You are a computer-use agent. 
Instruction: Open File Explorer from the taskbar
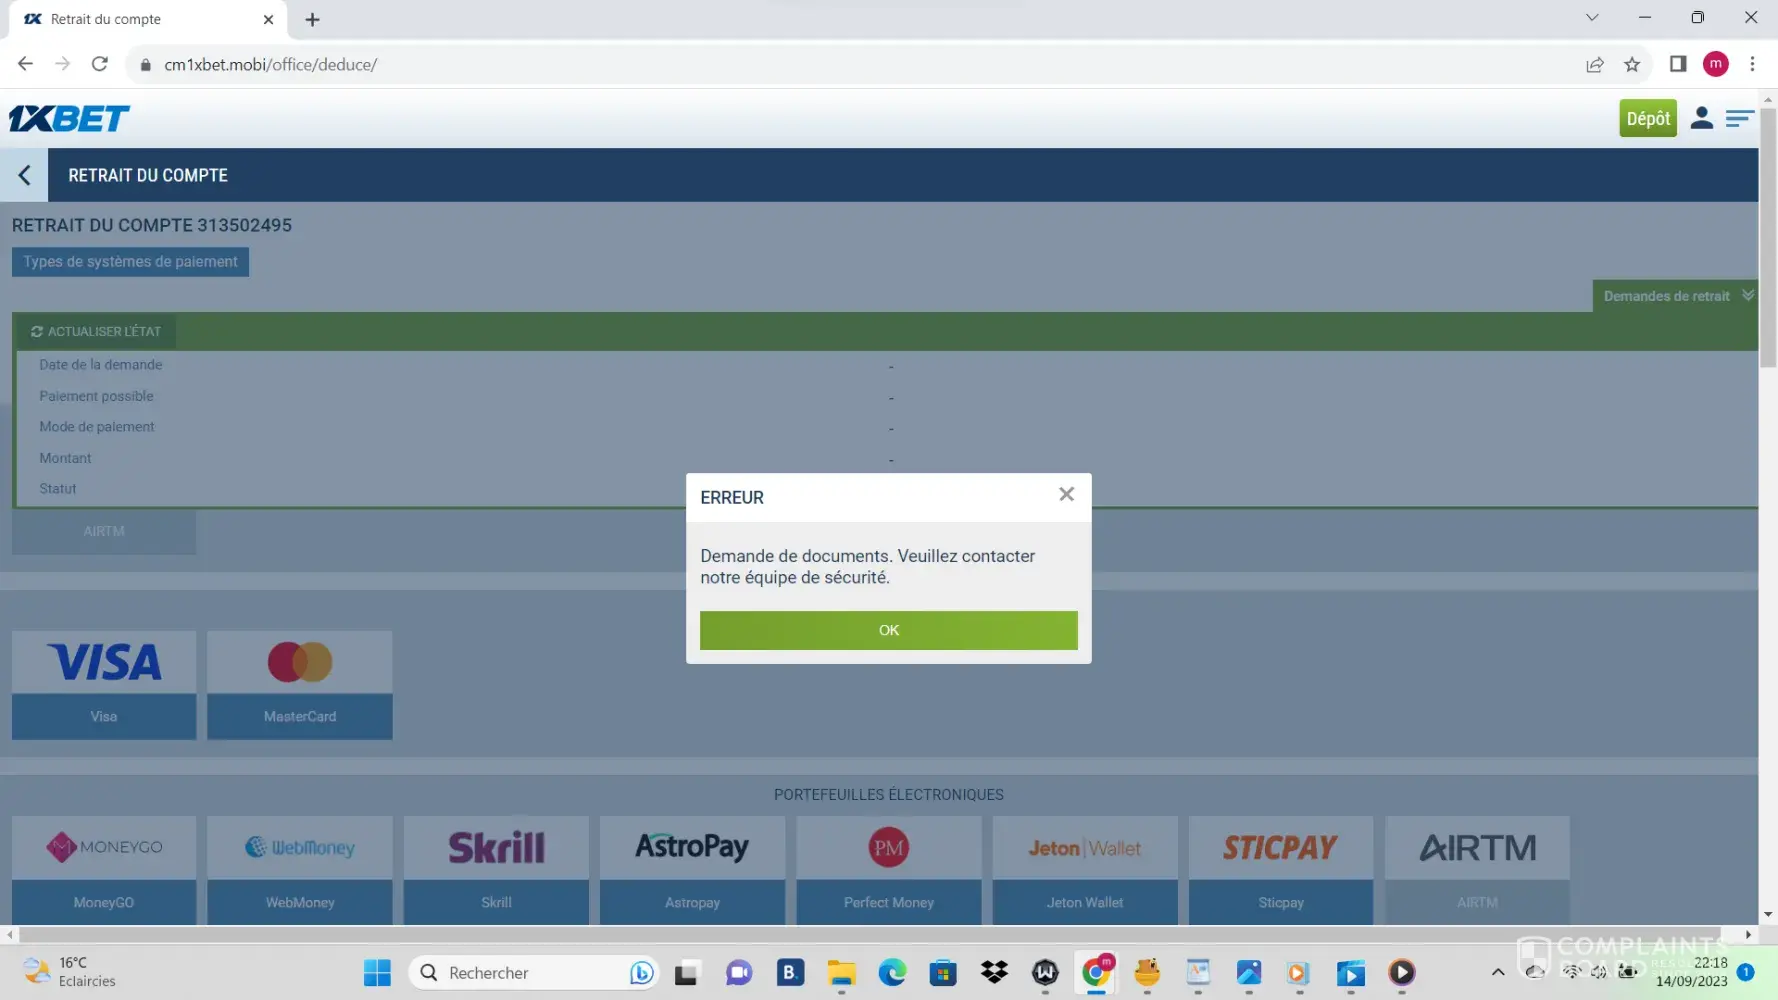[x=841, y=972]
